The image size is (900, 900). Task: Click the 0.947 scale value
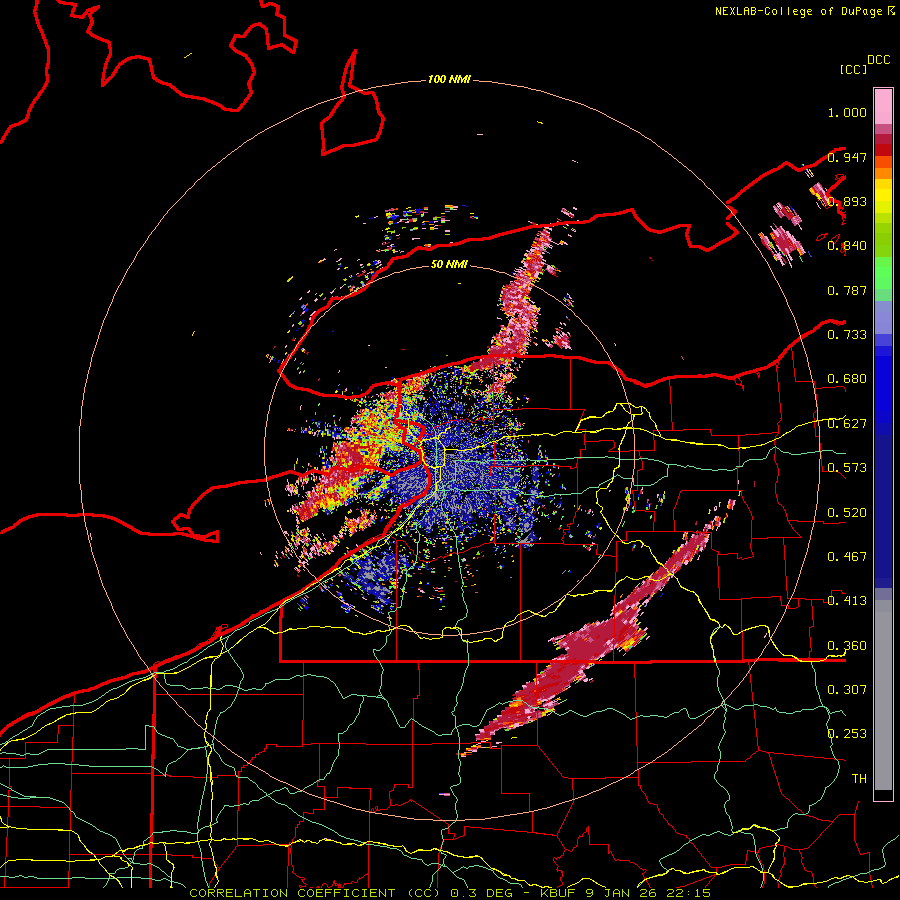[x=847, y=157]
